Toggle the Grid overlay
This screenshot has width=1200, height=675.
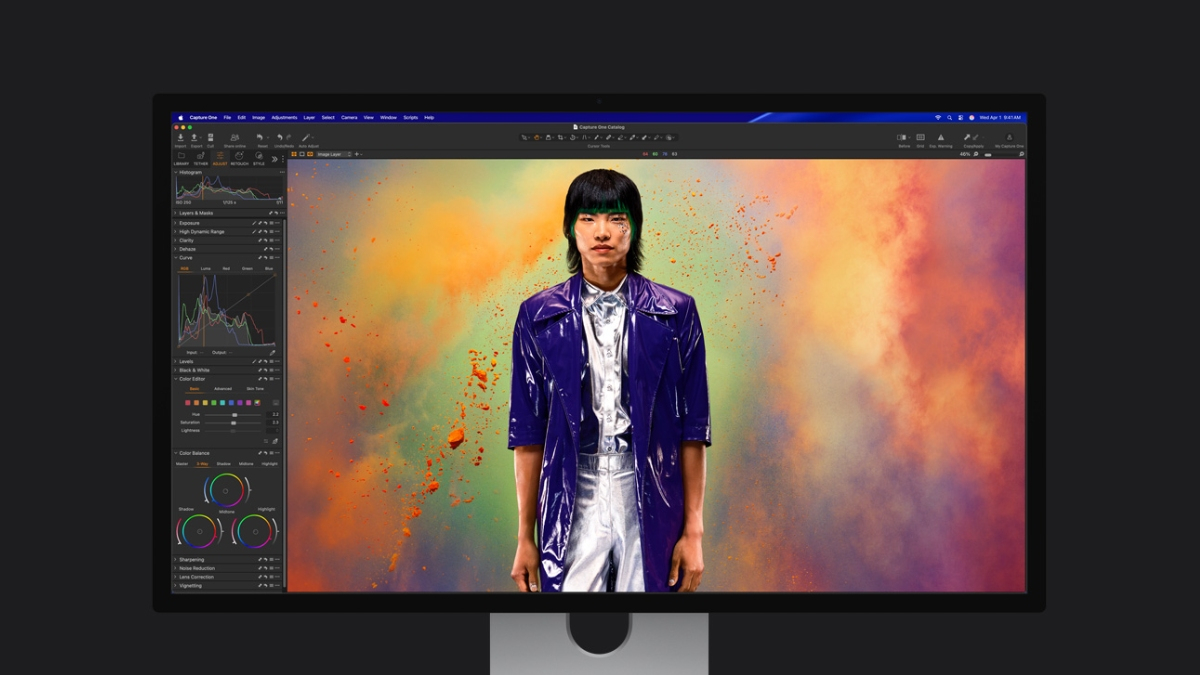pos(921,138)
